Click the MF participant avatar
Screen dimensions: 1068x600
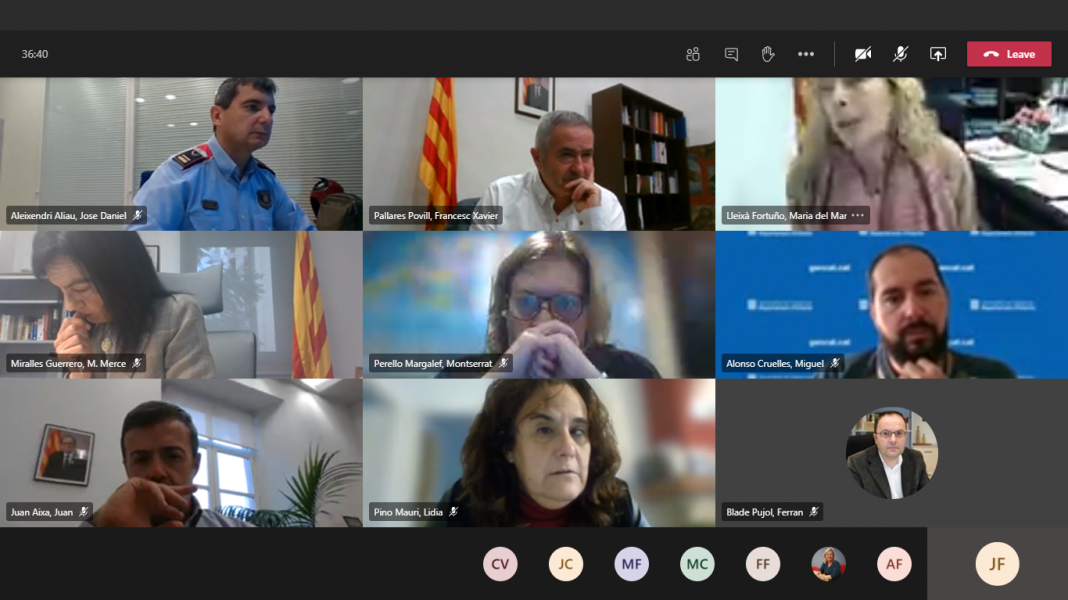coord(631,564)
